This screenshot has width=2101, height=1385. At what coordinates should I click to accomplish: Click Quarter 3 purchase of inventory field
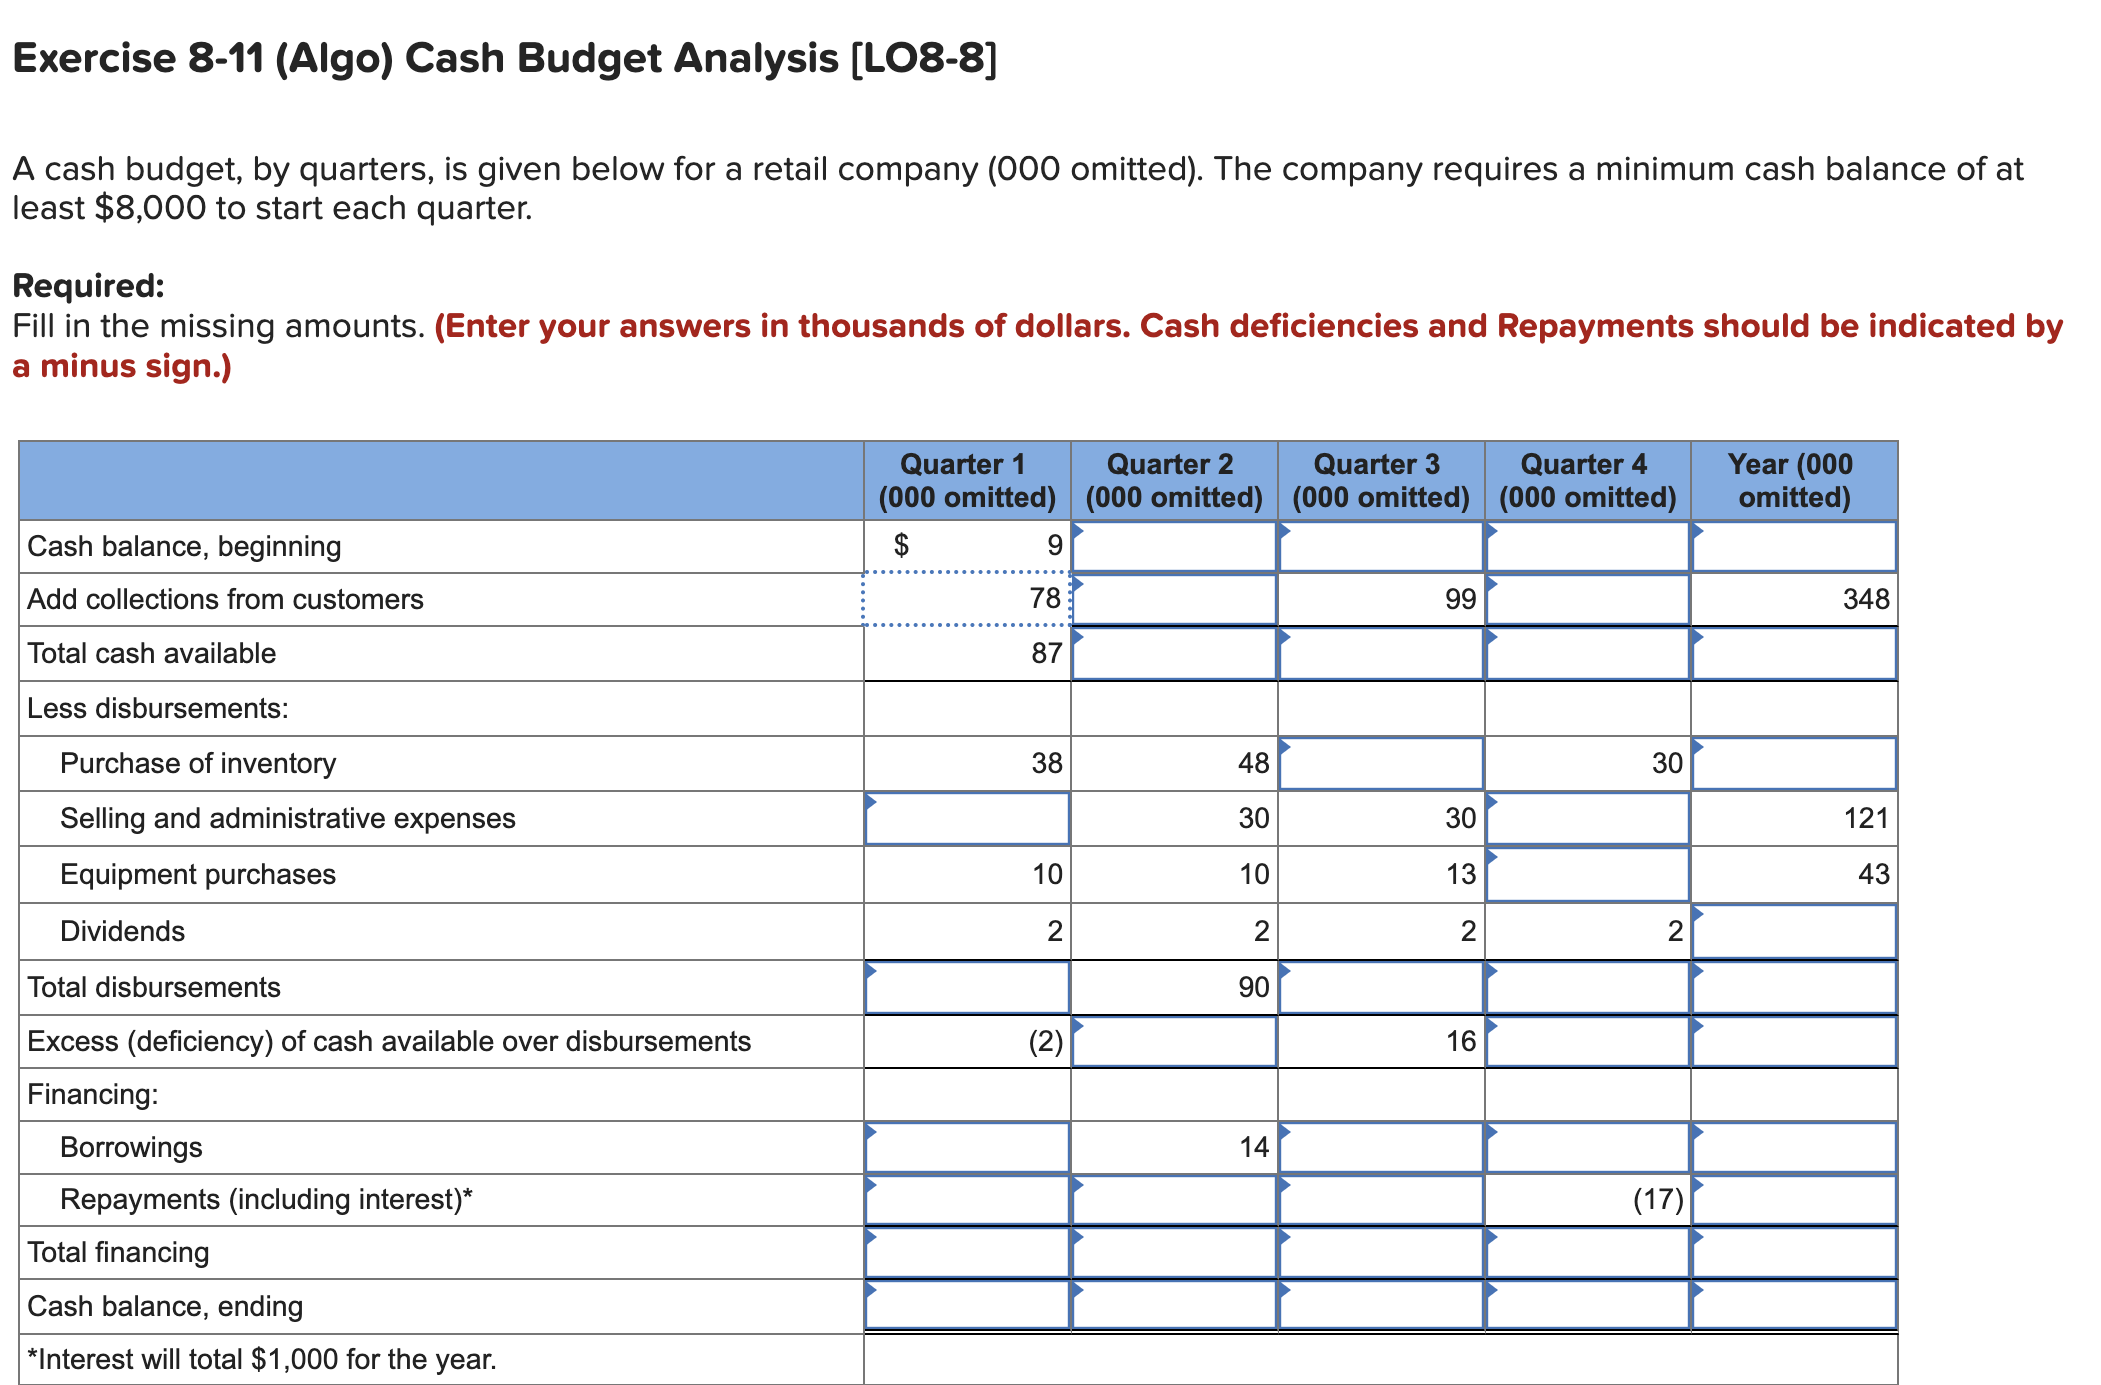click(x=1381, y=763)
